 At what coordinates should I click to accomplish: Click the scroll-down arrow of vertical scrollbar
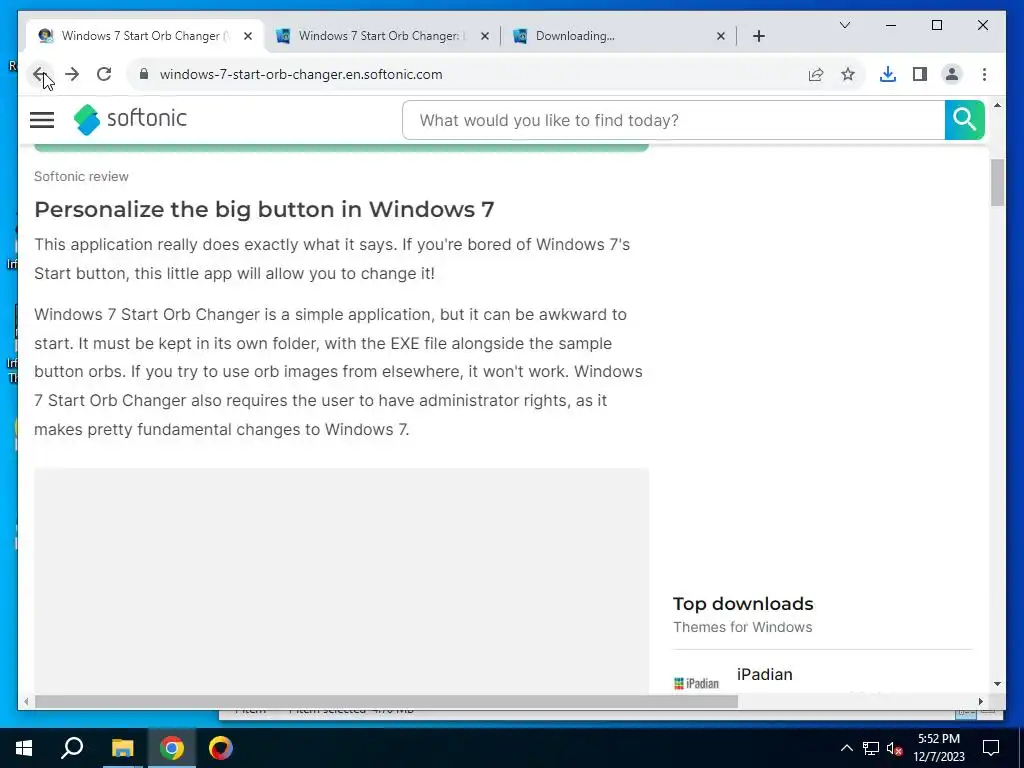(997, 684)
